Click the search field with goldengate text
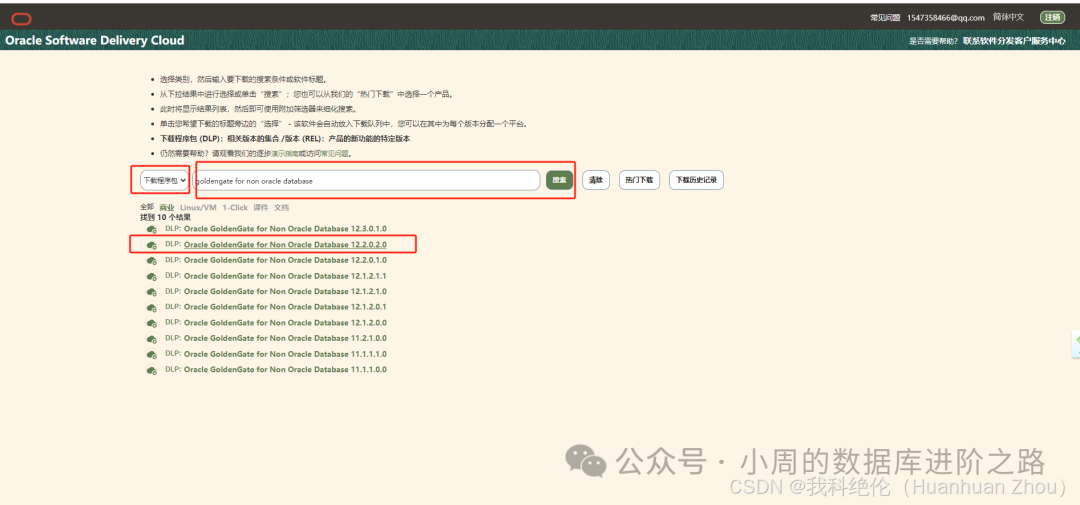Viewport: 1080px width, 505px height. pos(366,181)
